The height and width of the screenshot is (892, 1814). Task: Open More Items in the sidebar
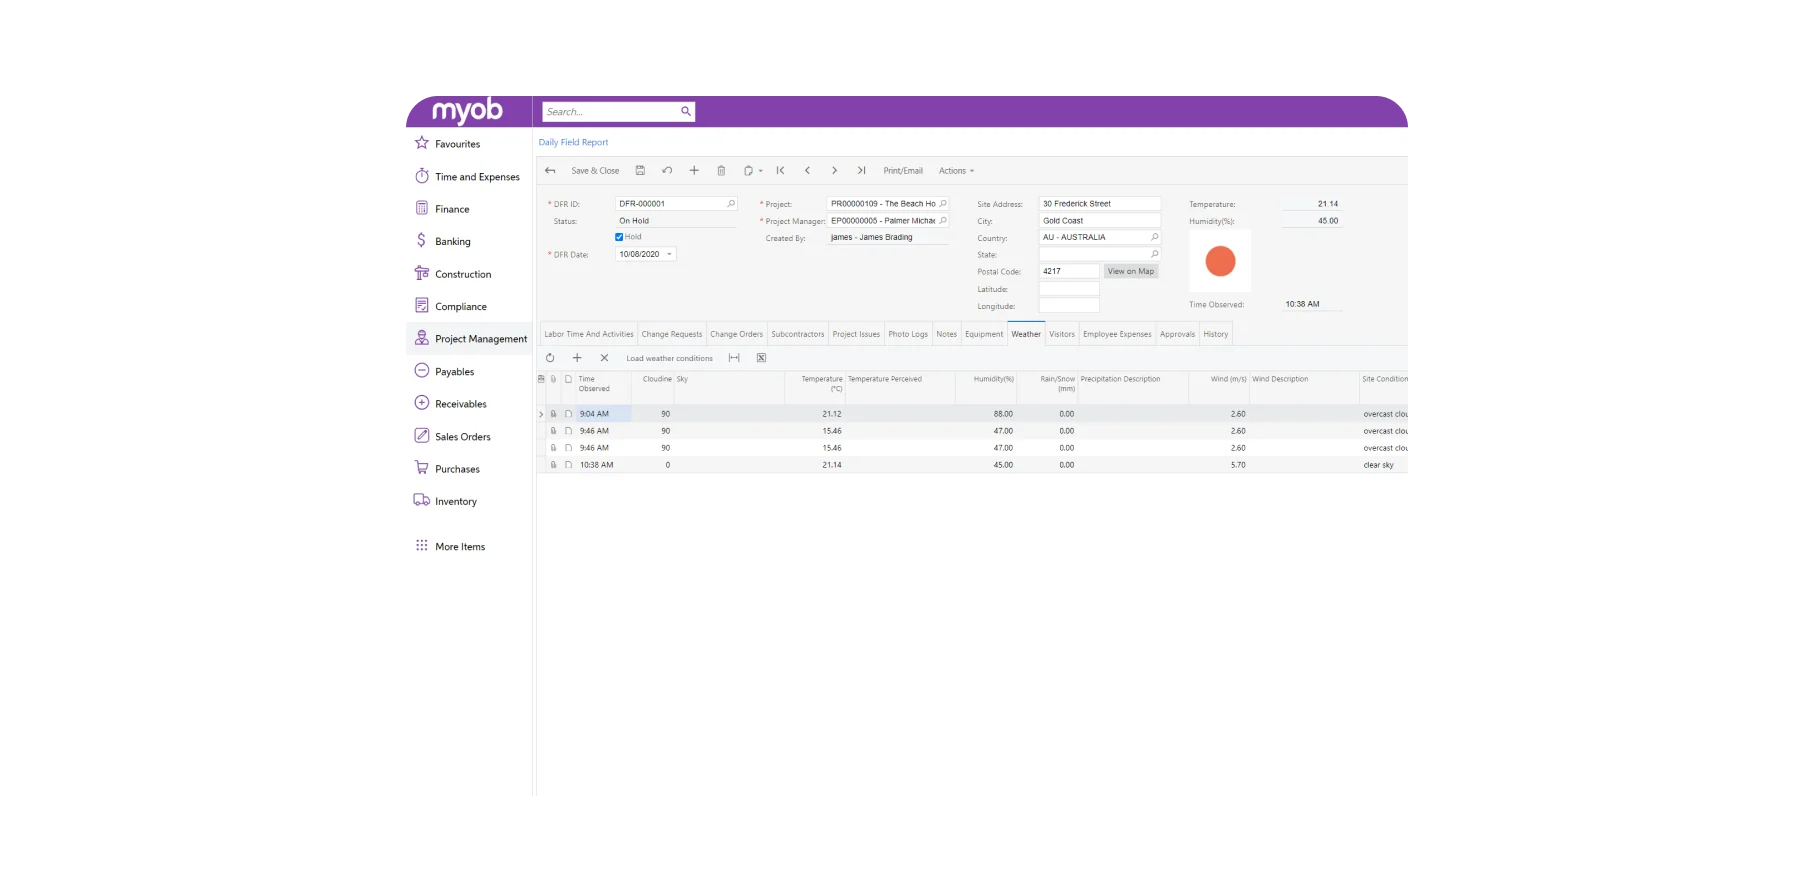click(x=450, y=546)
